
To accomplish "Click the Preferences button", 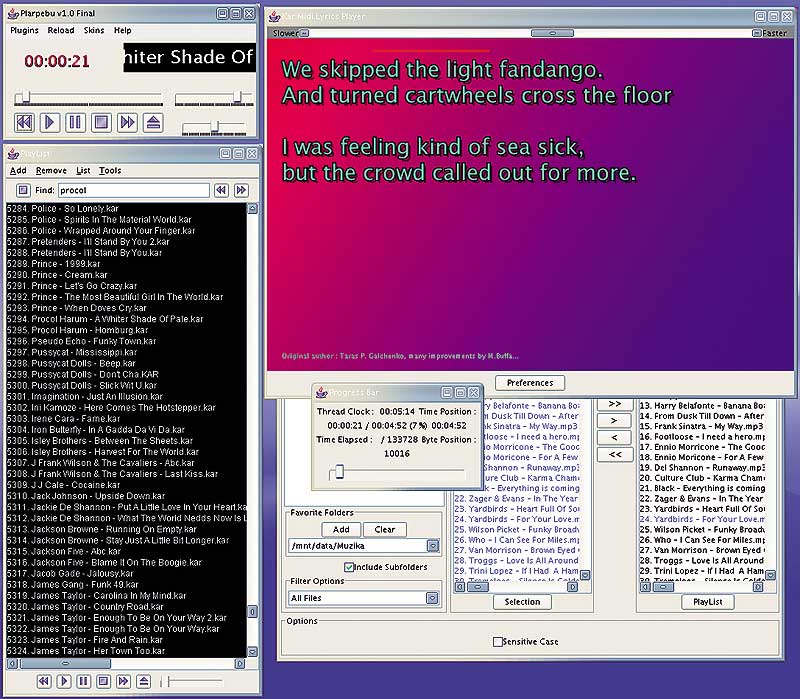I will [530, 383].
